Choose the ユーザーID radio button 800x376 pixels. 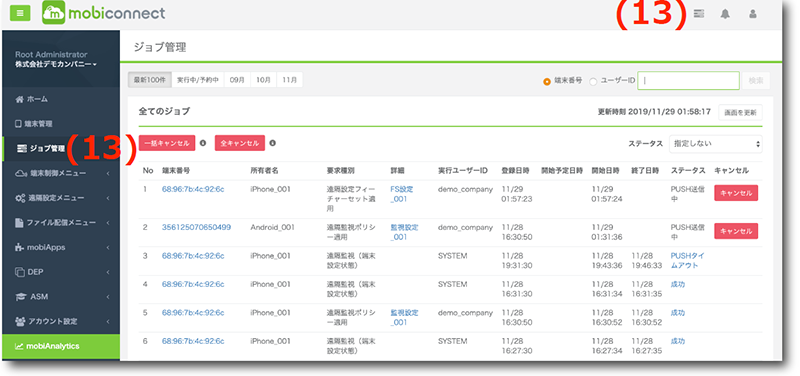593,81
